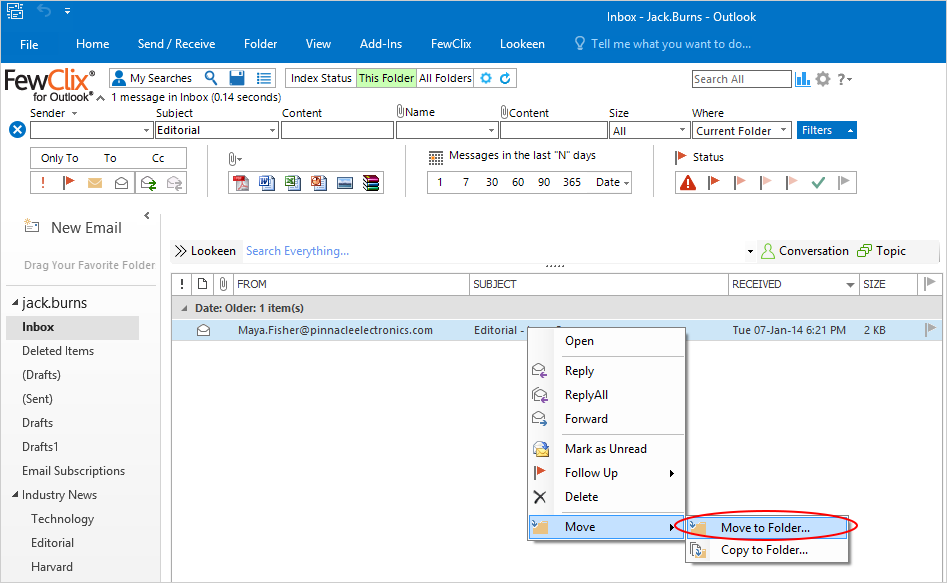The image size is (947, 583).
Task: Click the red clear search X icon
Action: 17,130
